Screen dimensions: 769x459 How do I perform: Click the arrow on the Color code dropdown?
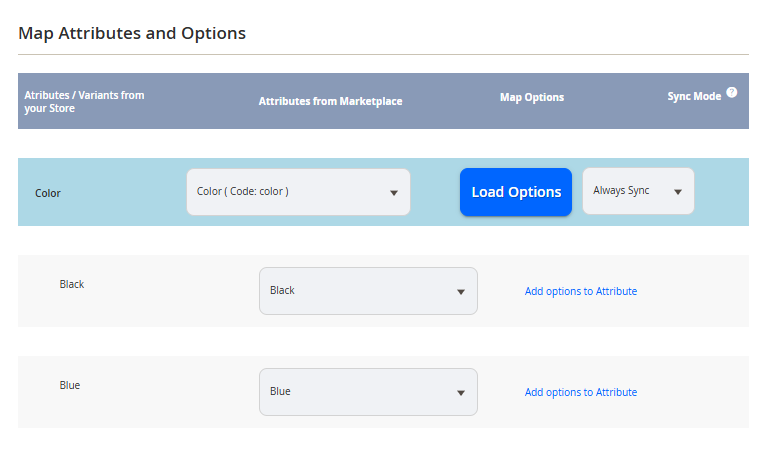click(x=393, y=193)
